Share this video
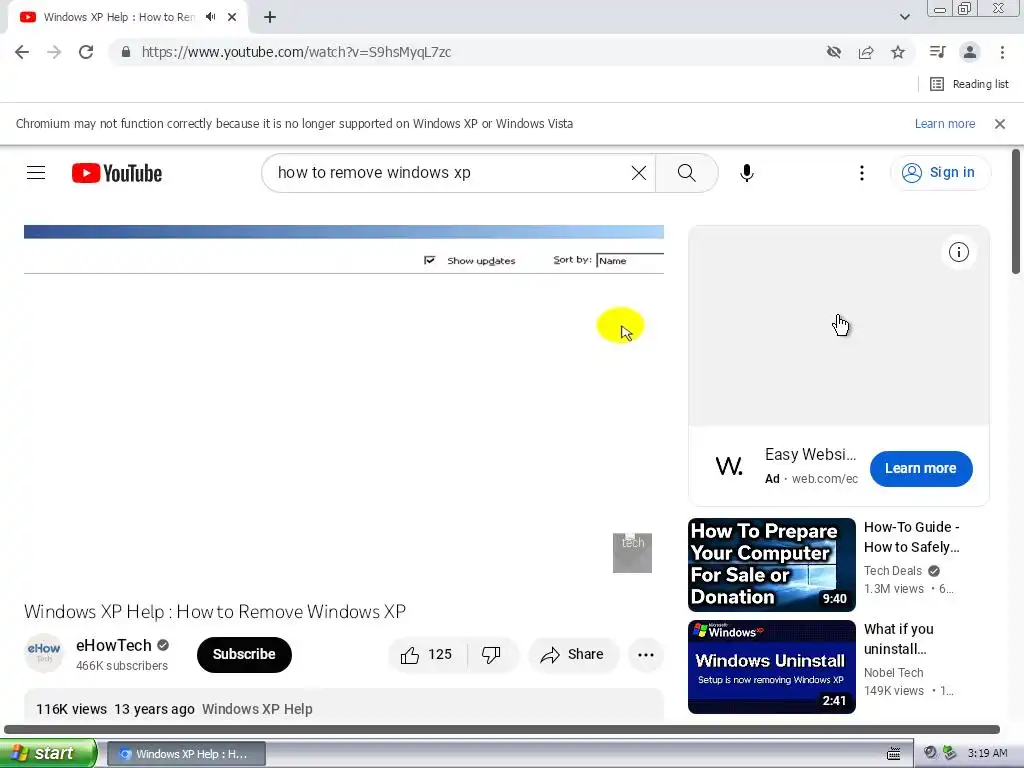The width and height of the screenshot is (1024, 768). [x=573, y=654]
